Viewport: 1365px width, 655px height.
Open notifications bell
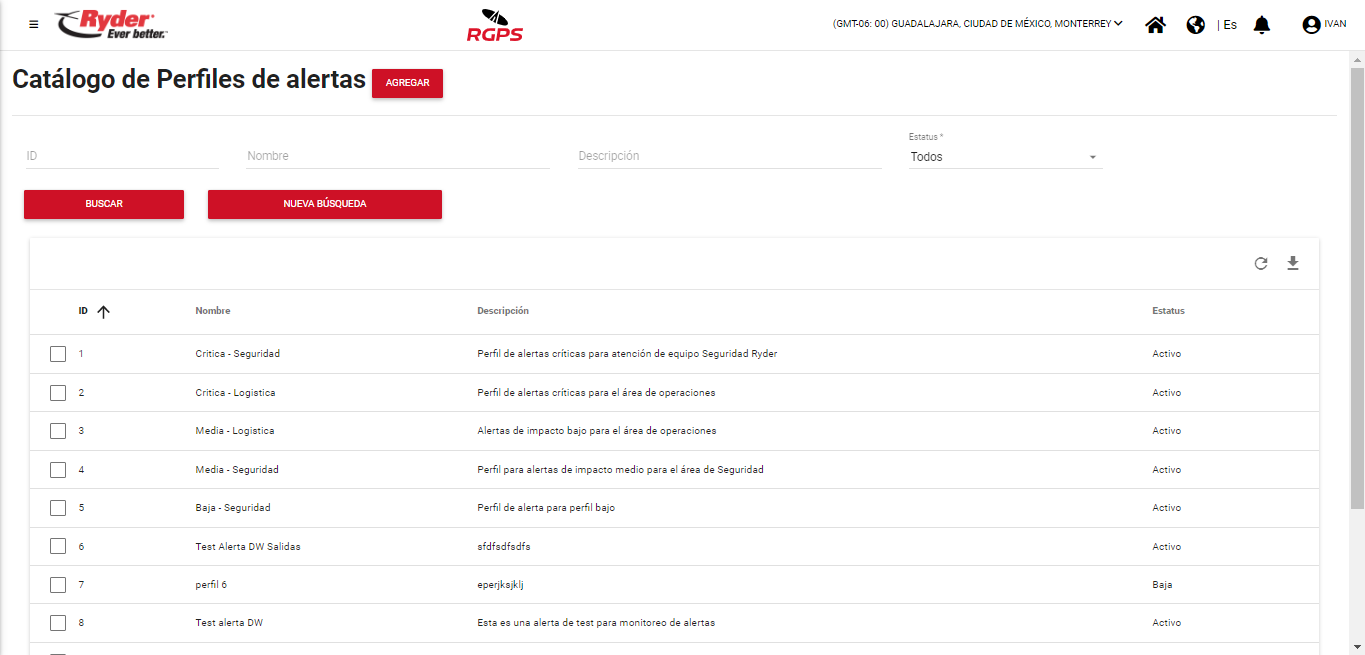[1261, 25]
